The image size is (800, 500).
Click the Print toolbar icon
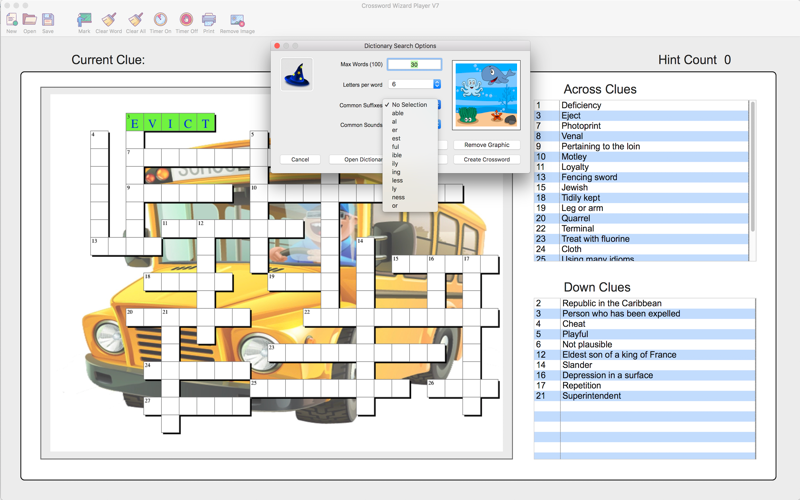[209, 20]
